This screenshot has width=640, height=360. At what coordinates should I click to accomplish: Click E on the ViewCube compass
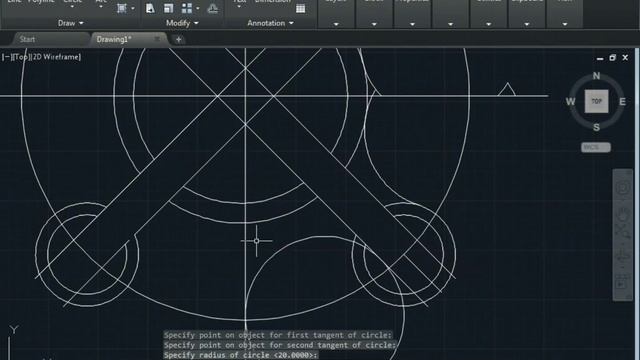click(622, 102)
